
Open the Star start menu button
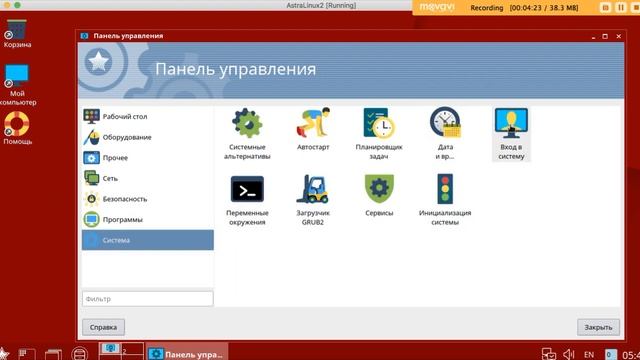[3, 354]
